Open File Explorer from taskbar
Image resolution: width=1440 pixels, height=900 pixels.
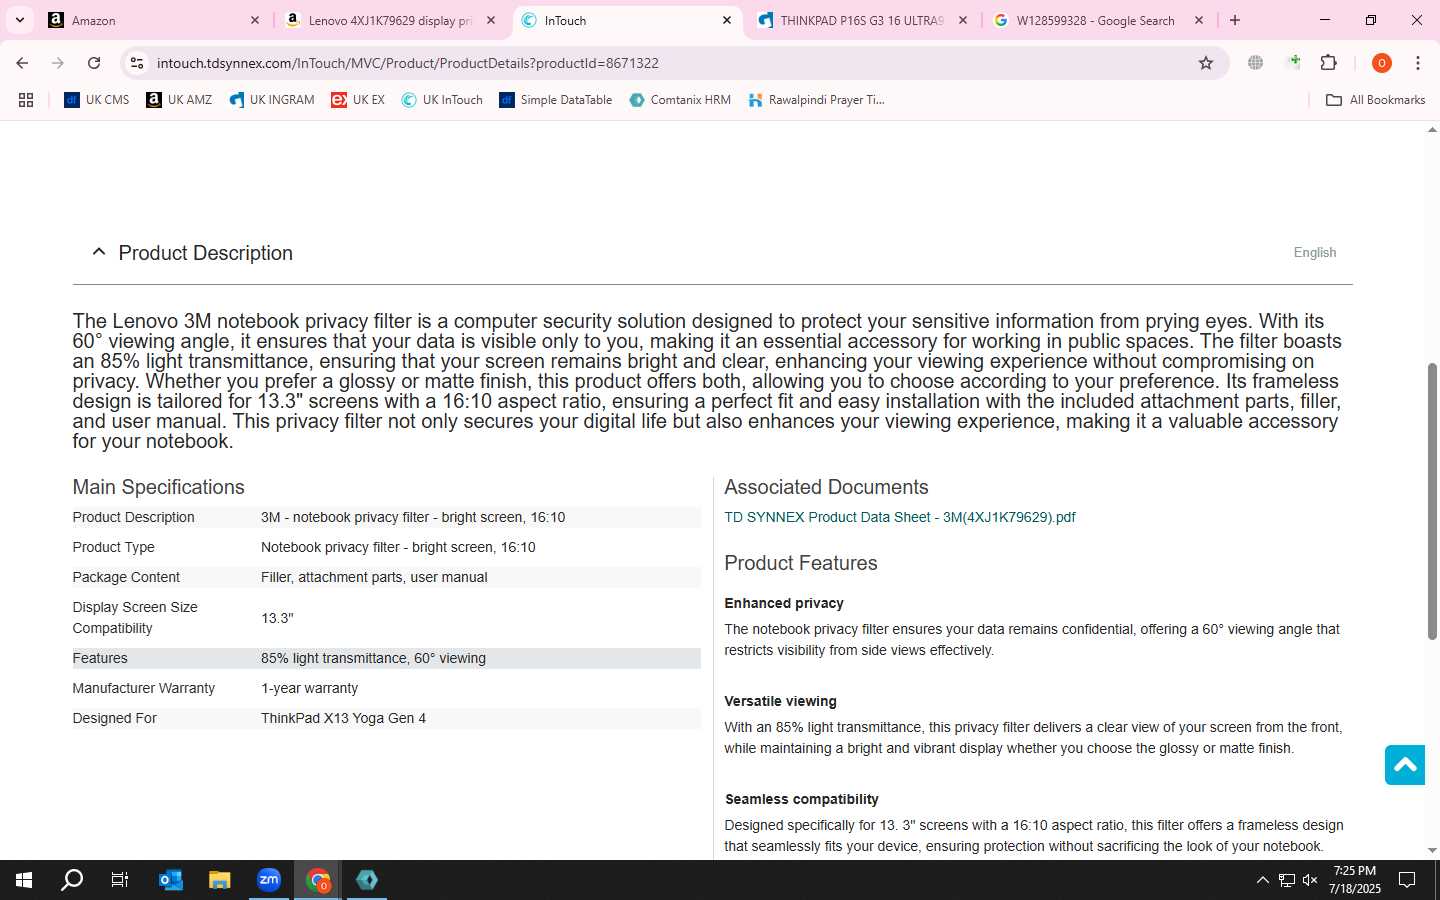219,880
